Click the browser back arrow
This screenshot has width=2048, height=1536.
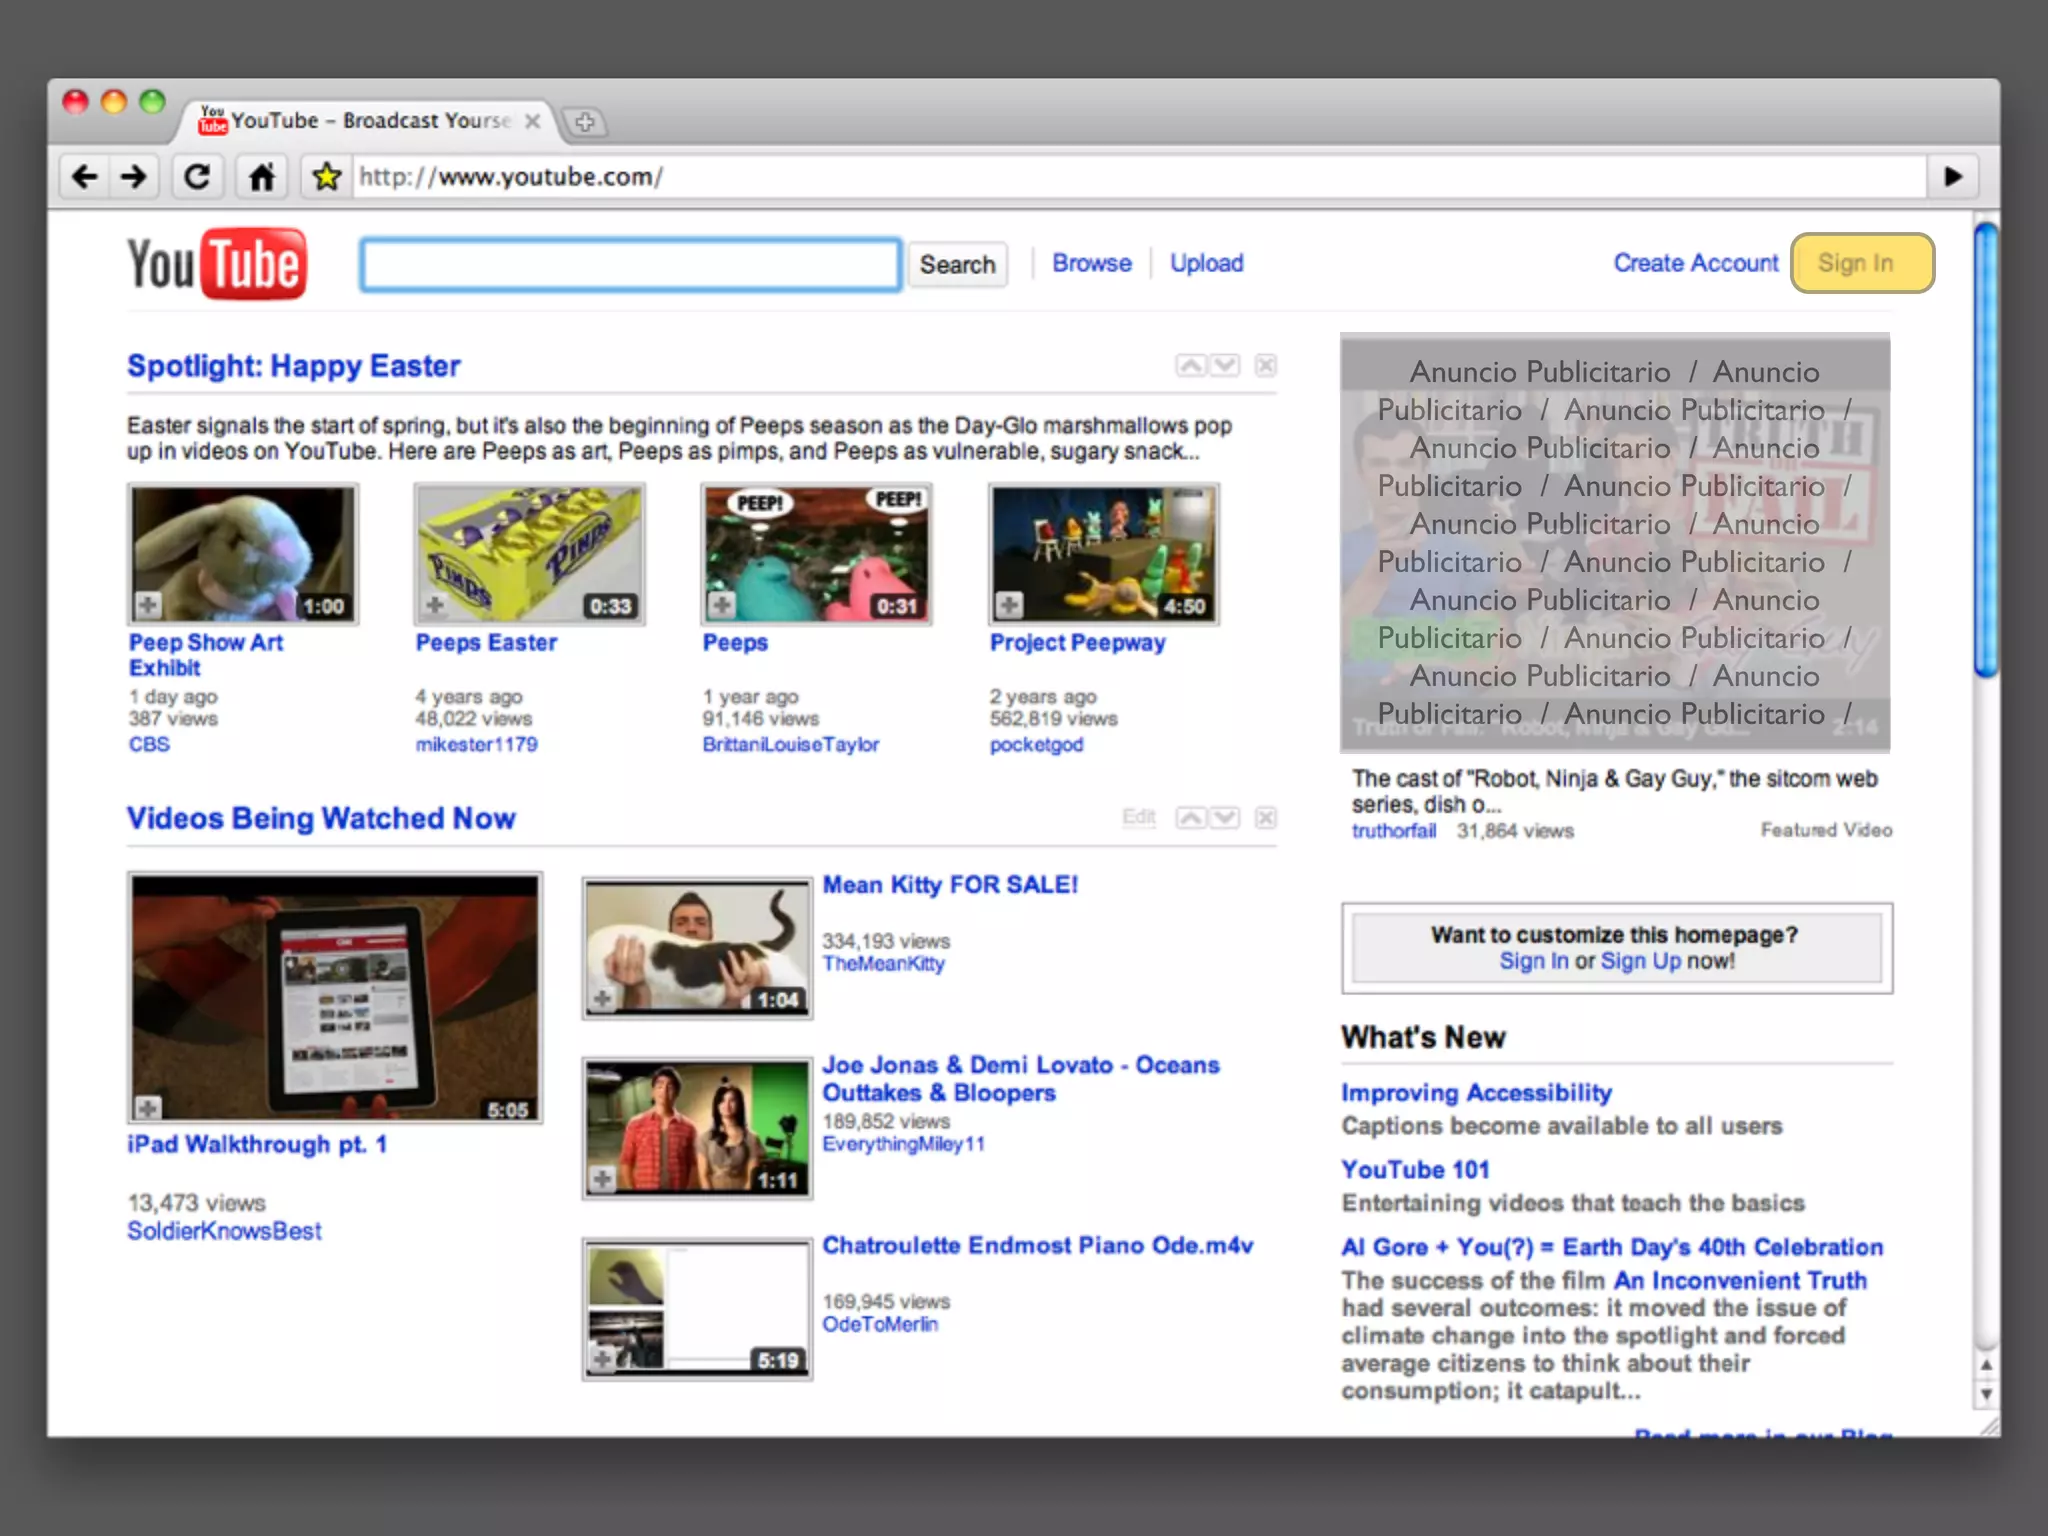(x=85, y=177)
